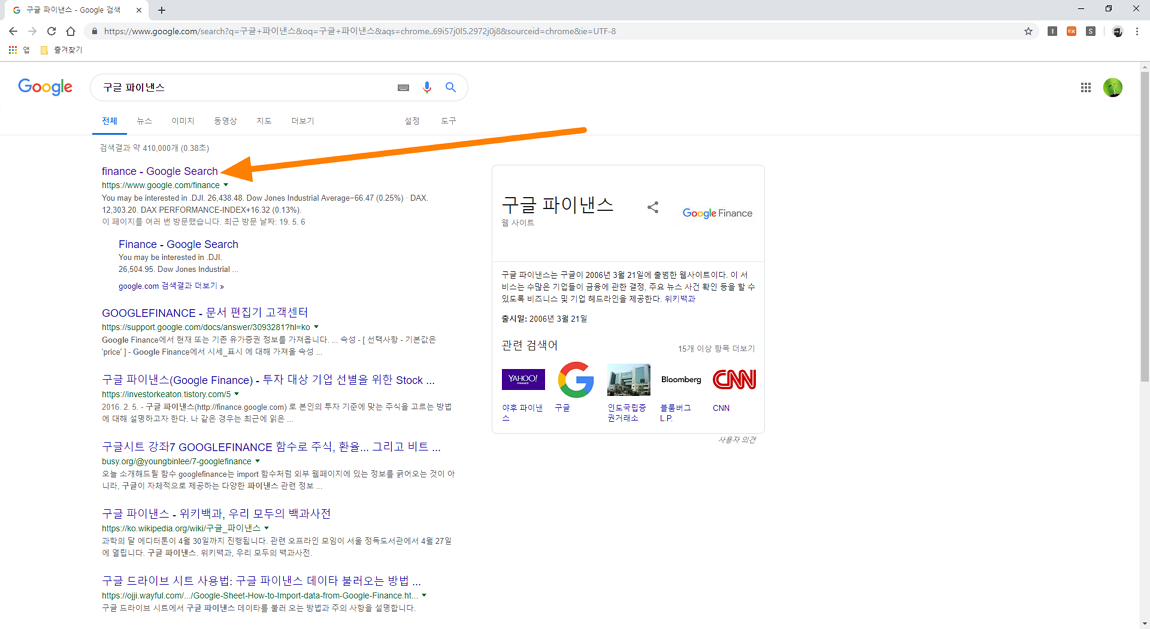1150x629 pixels.
Task: Select the Google G logo thumbnail
Action: (576, 380)
